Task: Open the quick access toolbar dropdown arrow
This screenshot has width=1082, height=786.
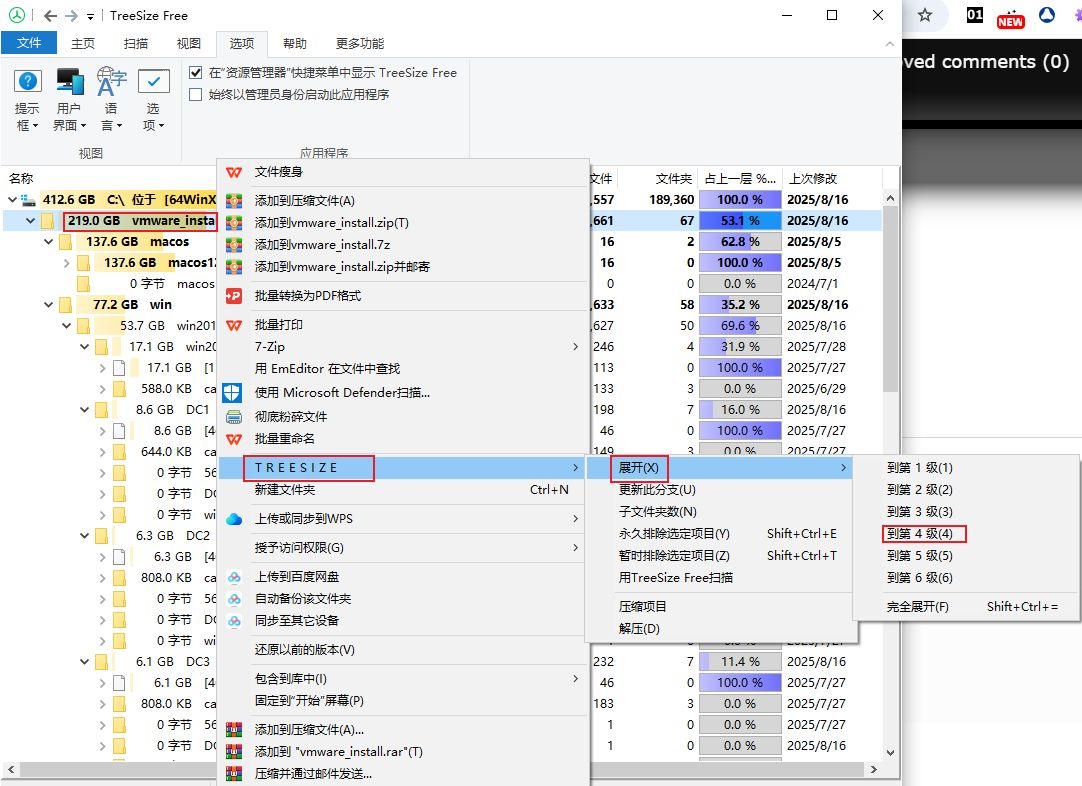Action: (90, 16)
